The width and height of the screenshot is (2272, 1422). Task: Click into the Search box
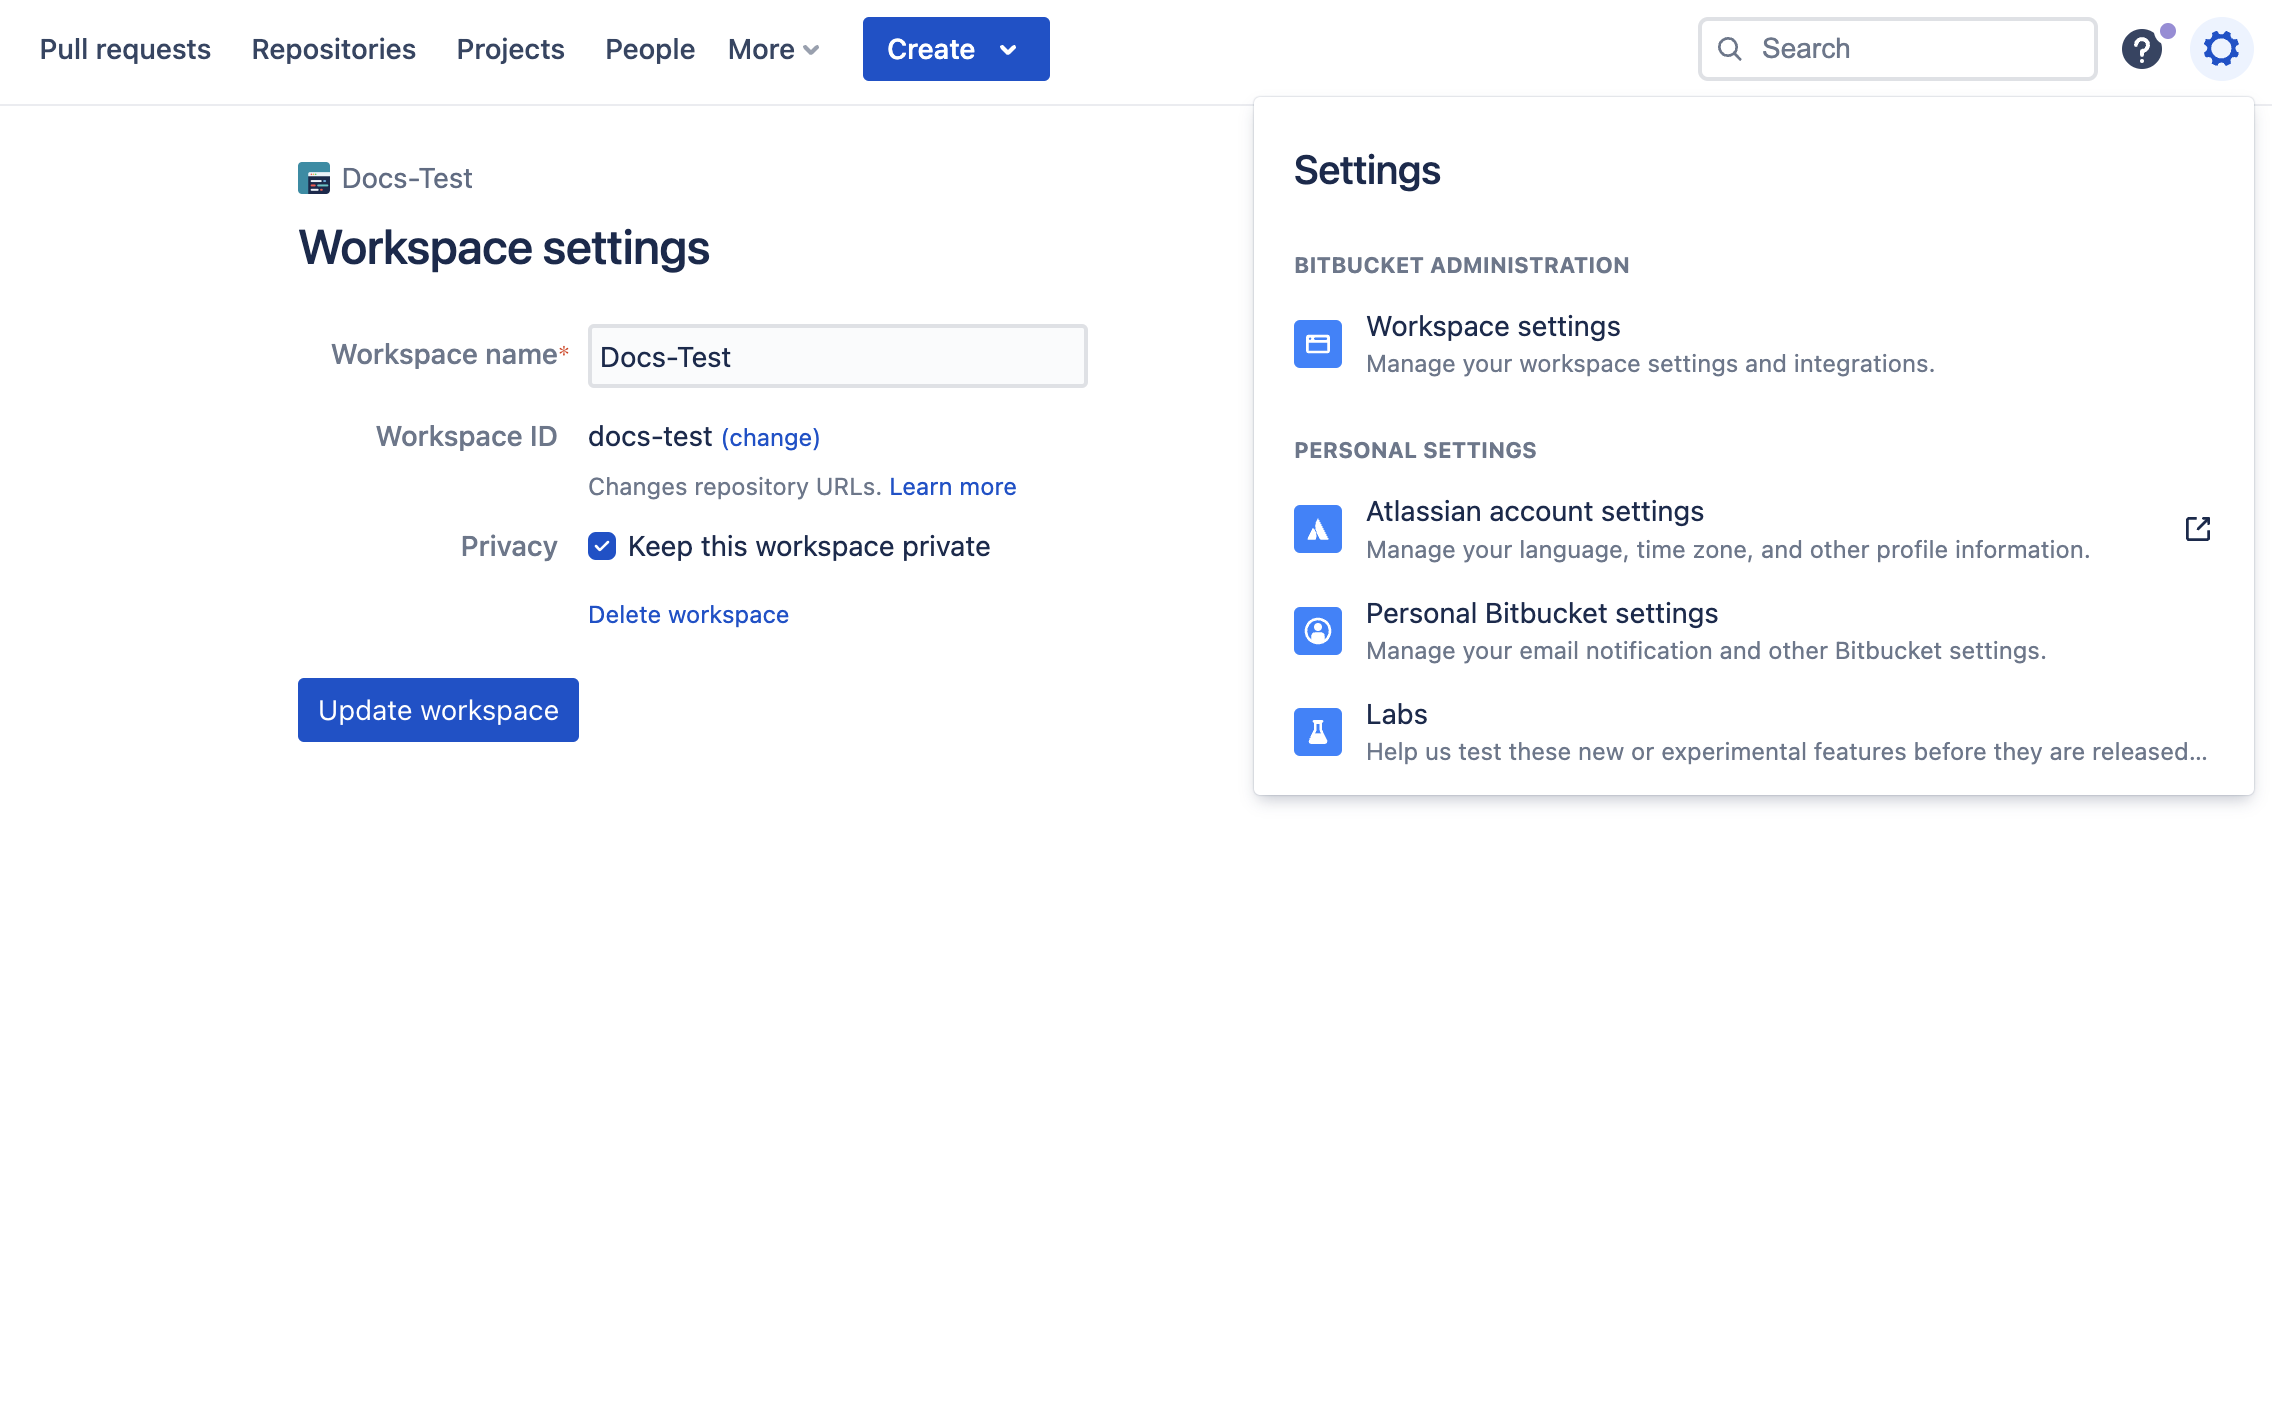[1897, 49]
